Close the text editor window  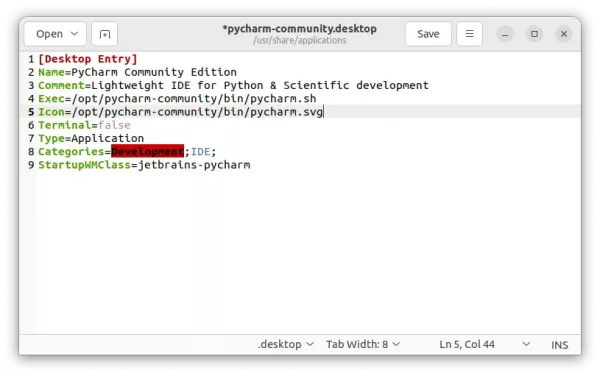[x=564, y=34]
